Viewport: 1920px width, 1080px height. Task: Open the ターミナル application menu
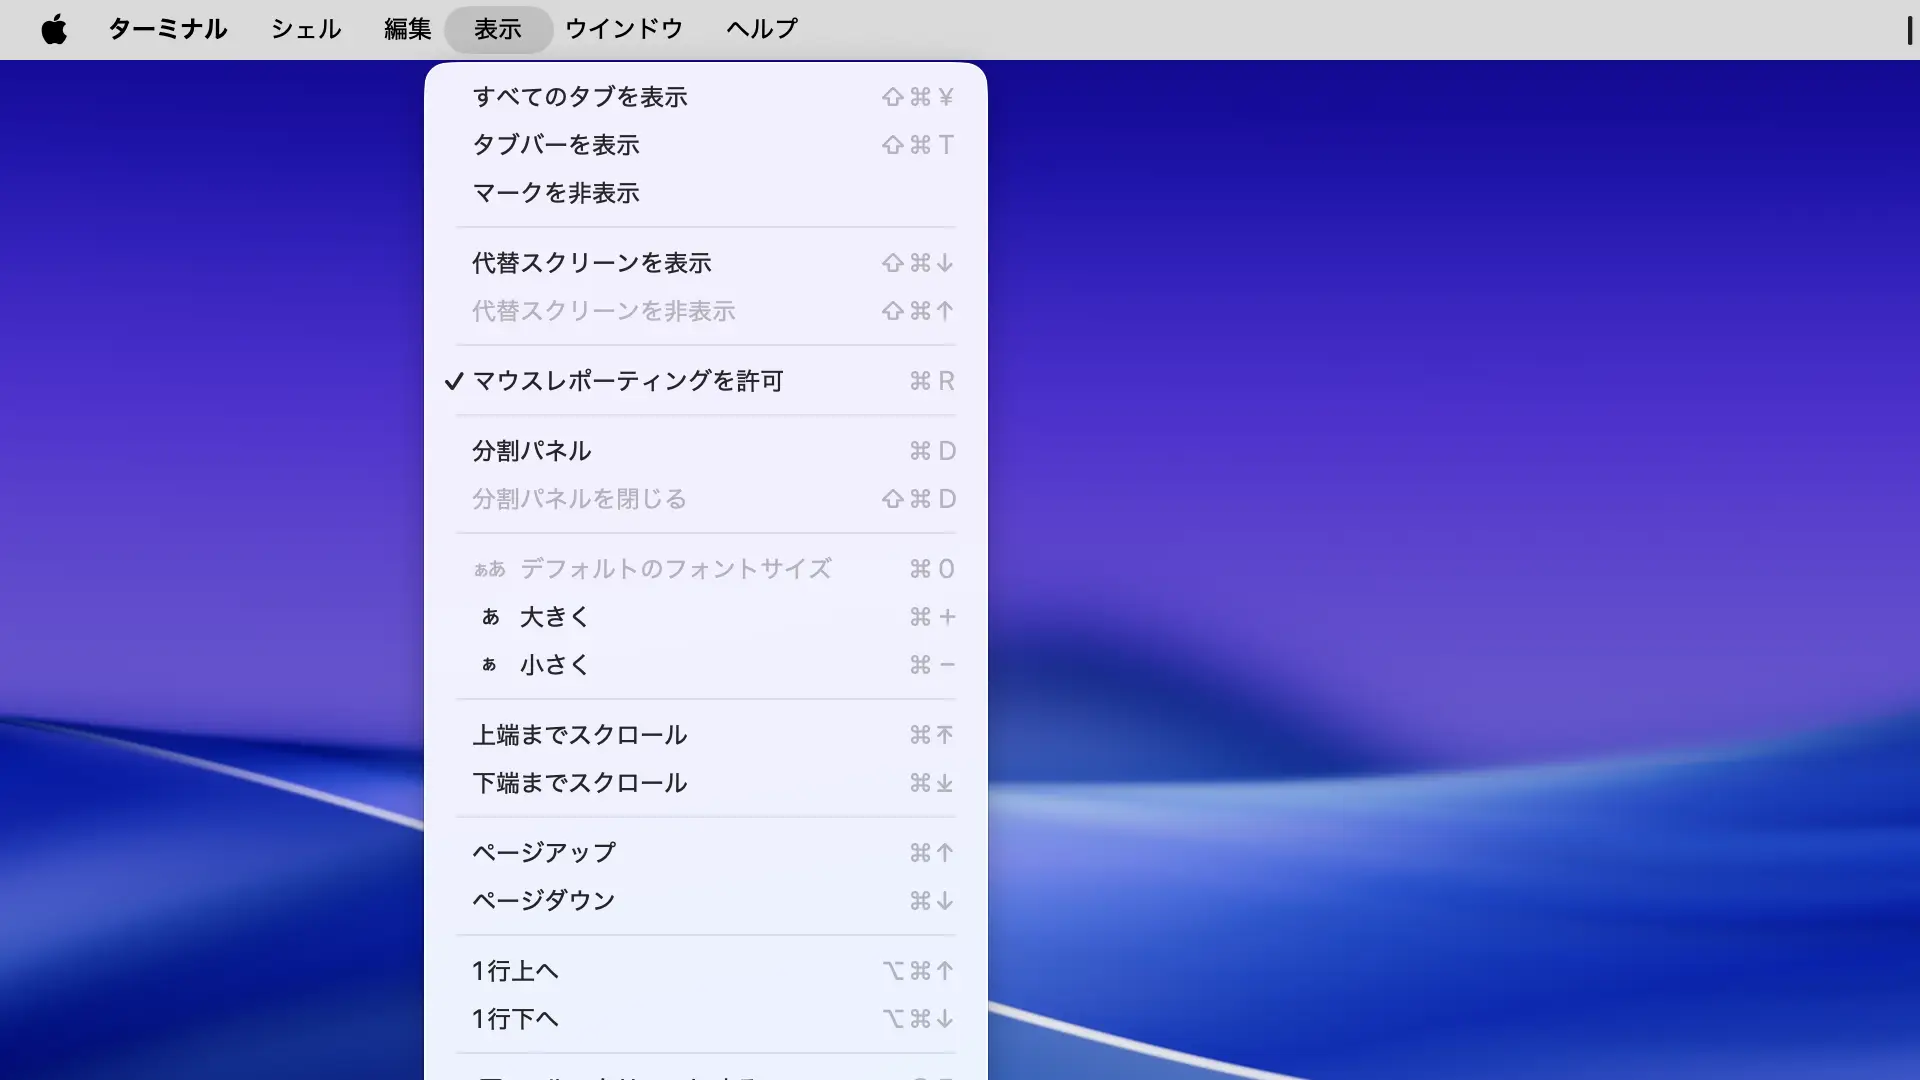(167, 29)
